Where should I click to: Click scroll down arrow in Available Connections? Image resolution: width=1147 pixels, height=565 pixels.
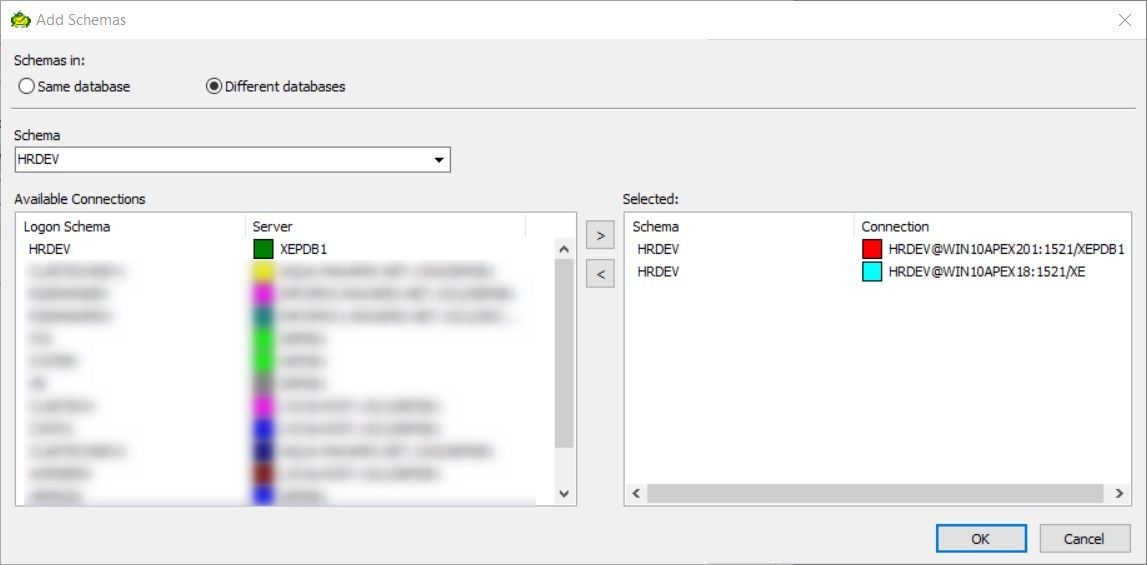click(x=564, y=494)
